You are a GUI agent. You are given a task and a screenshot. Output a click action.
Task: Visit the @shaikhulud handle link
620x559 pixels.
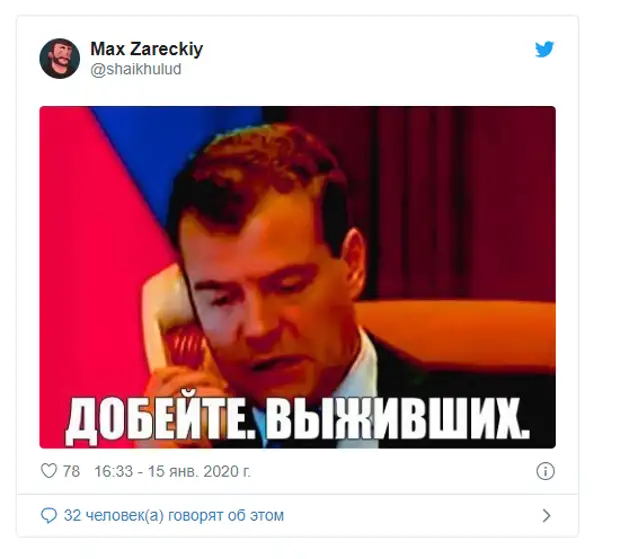pyautogui.click(x=136, y=69)
